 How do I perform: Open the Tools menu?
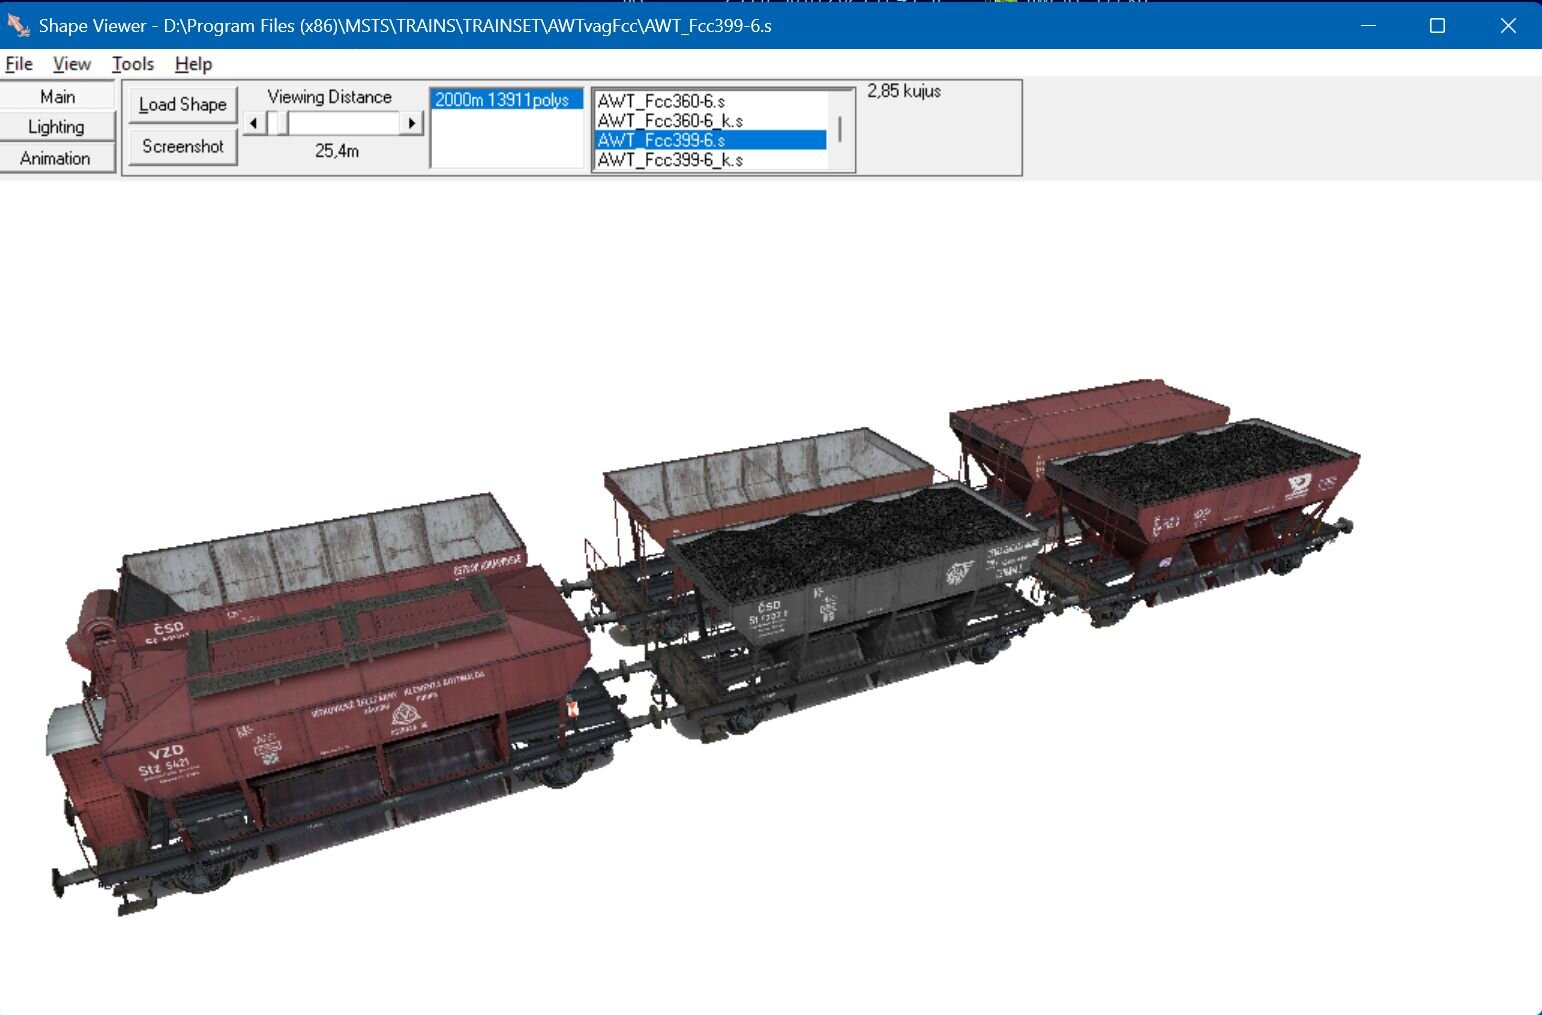click(132, 64)
